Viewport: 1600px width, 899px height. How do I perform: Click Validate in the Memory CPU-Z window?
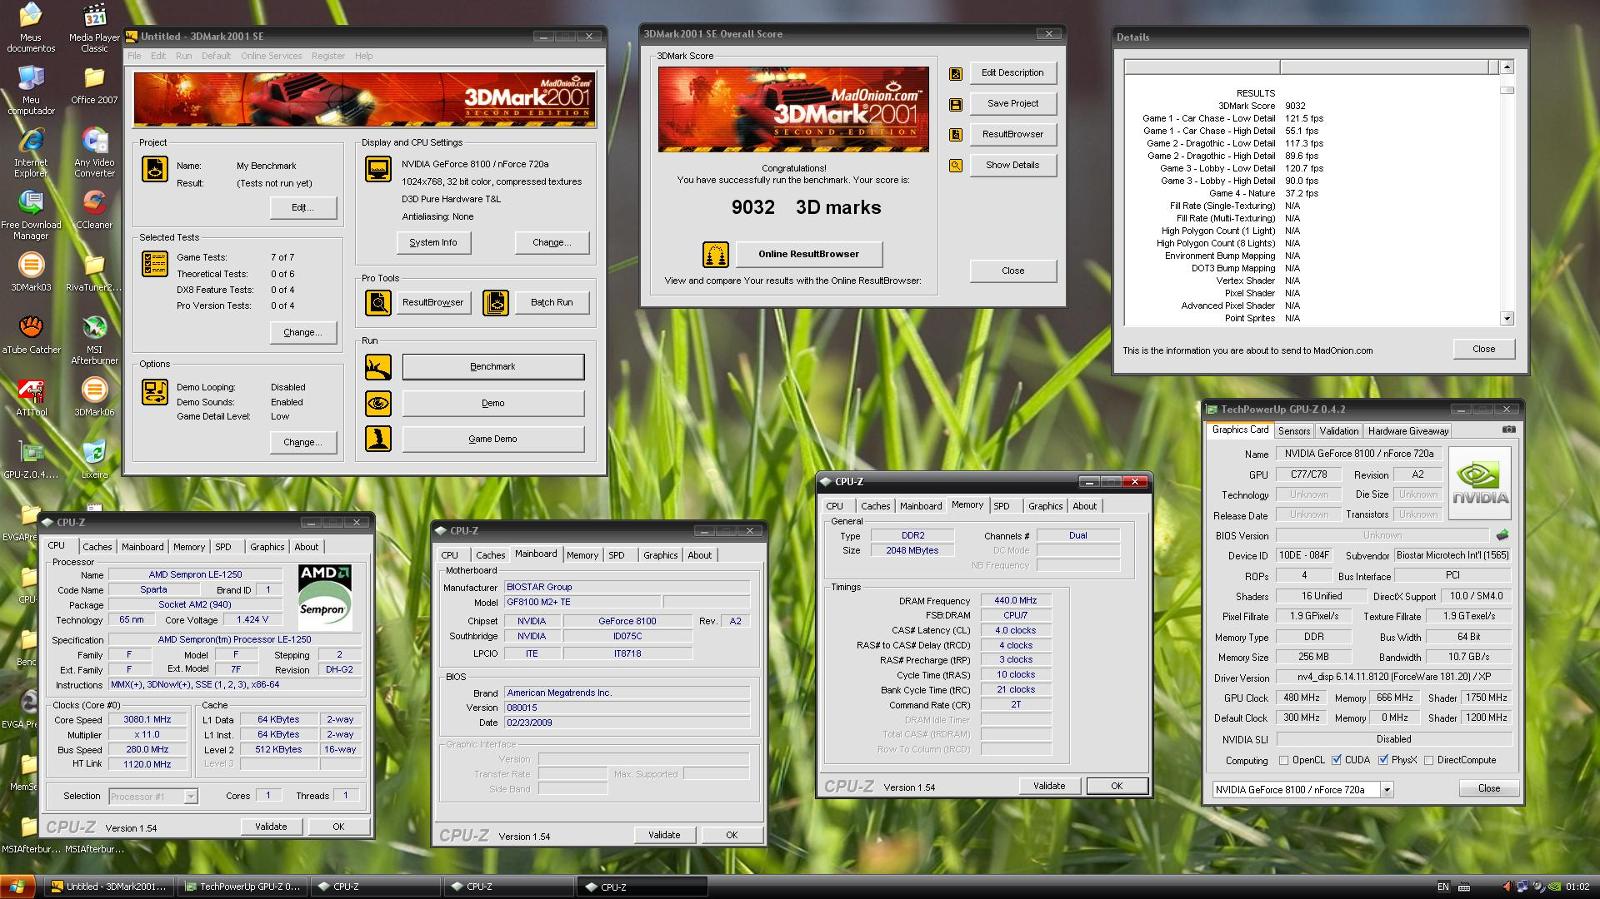(x=1049, y=786)
